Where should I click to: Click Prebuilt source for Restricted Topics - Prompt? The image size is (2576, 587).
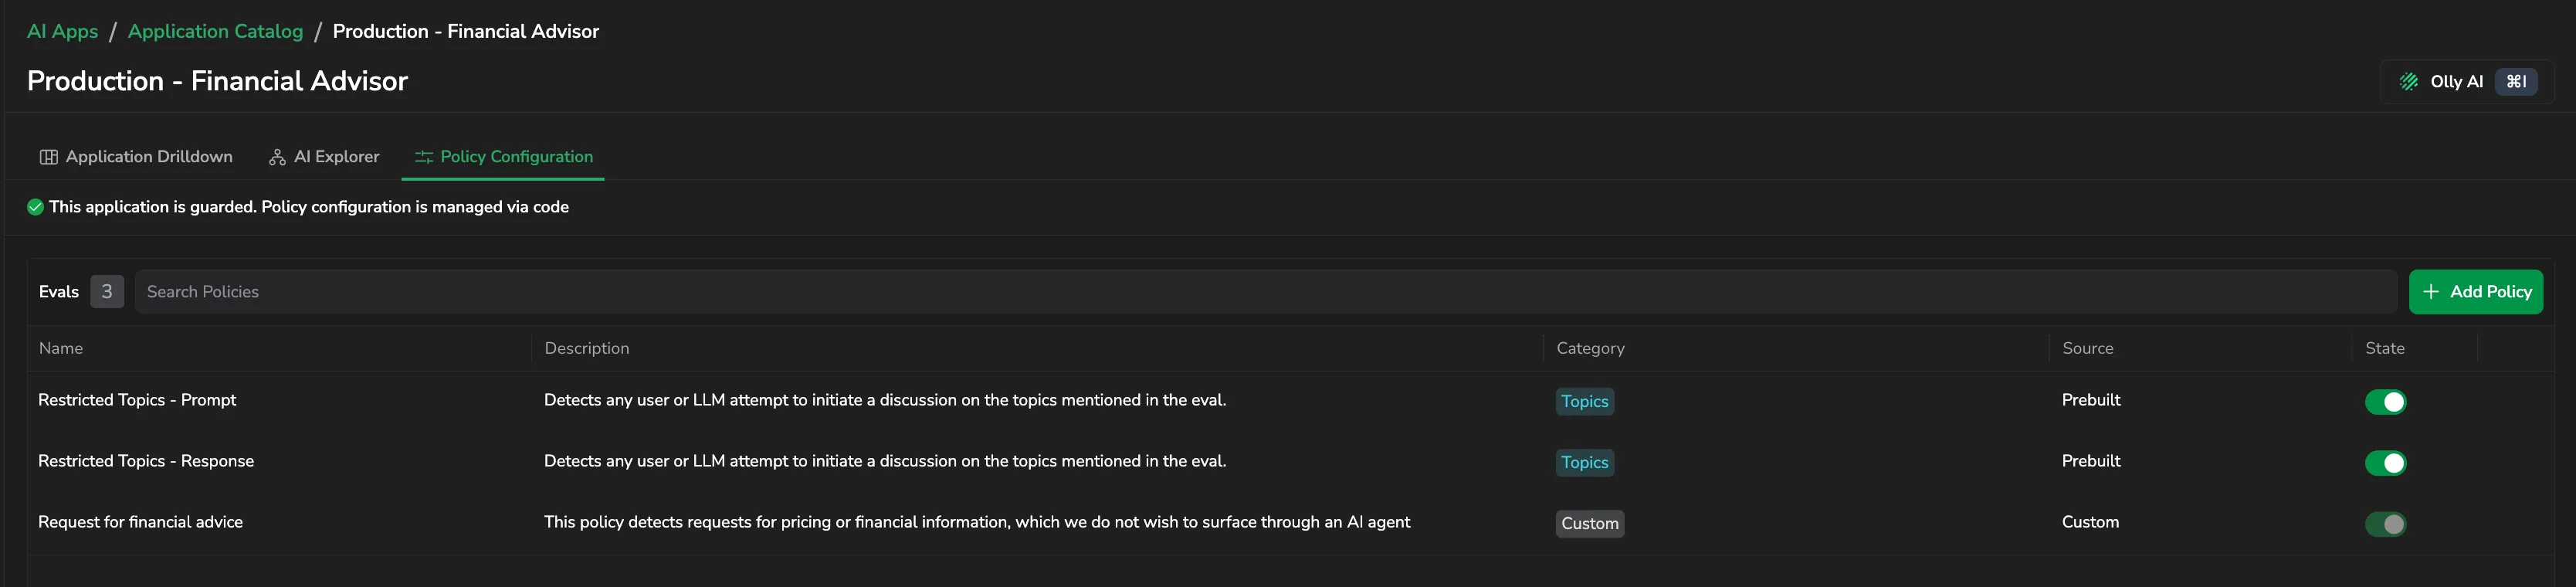click(x=2091, y=400)
